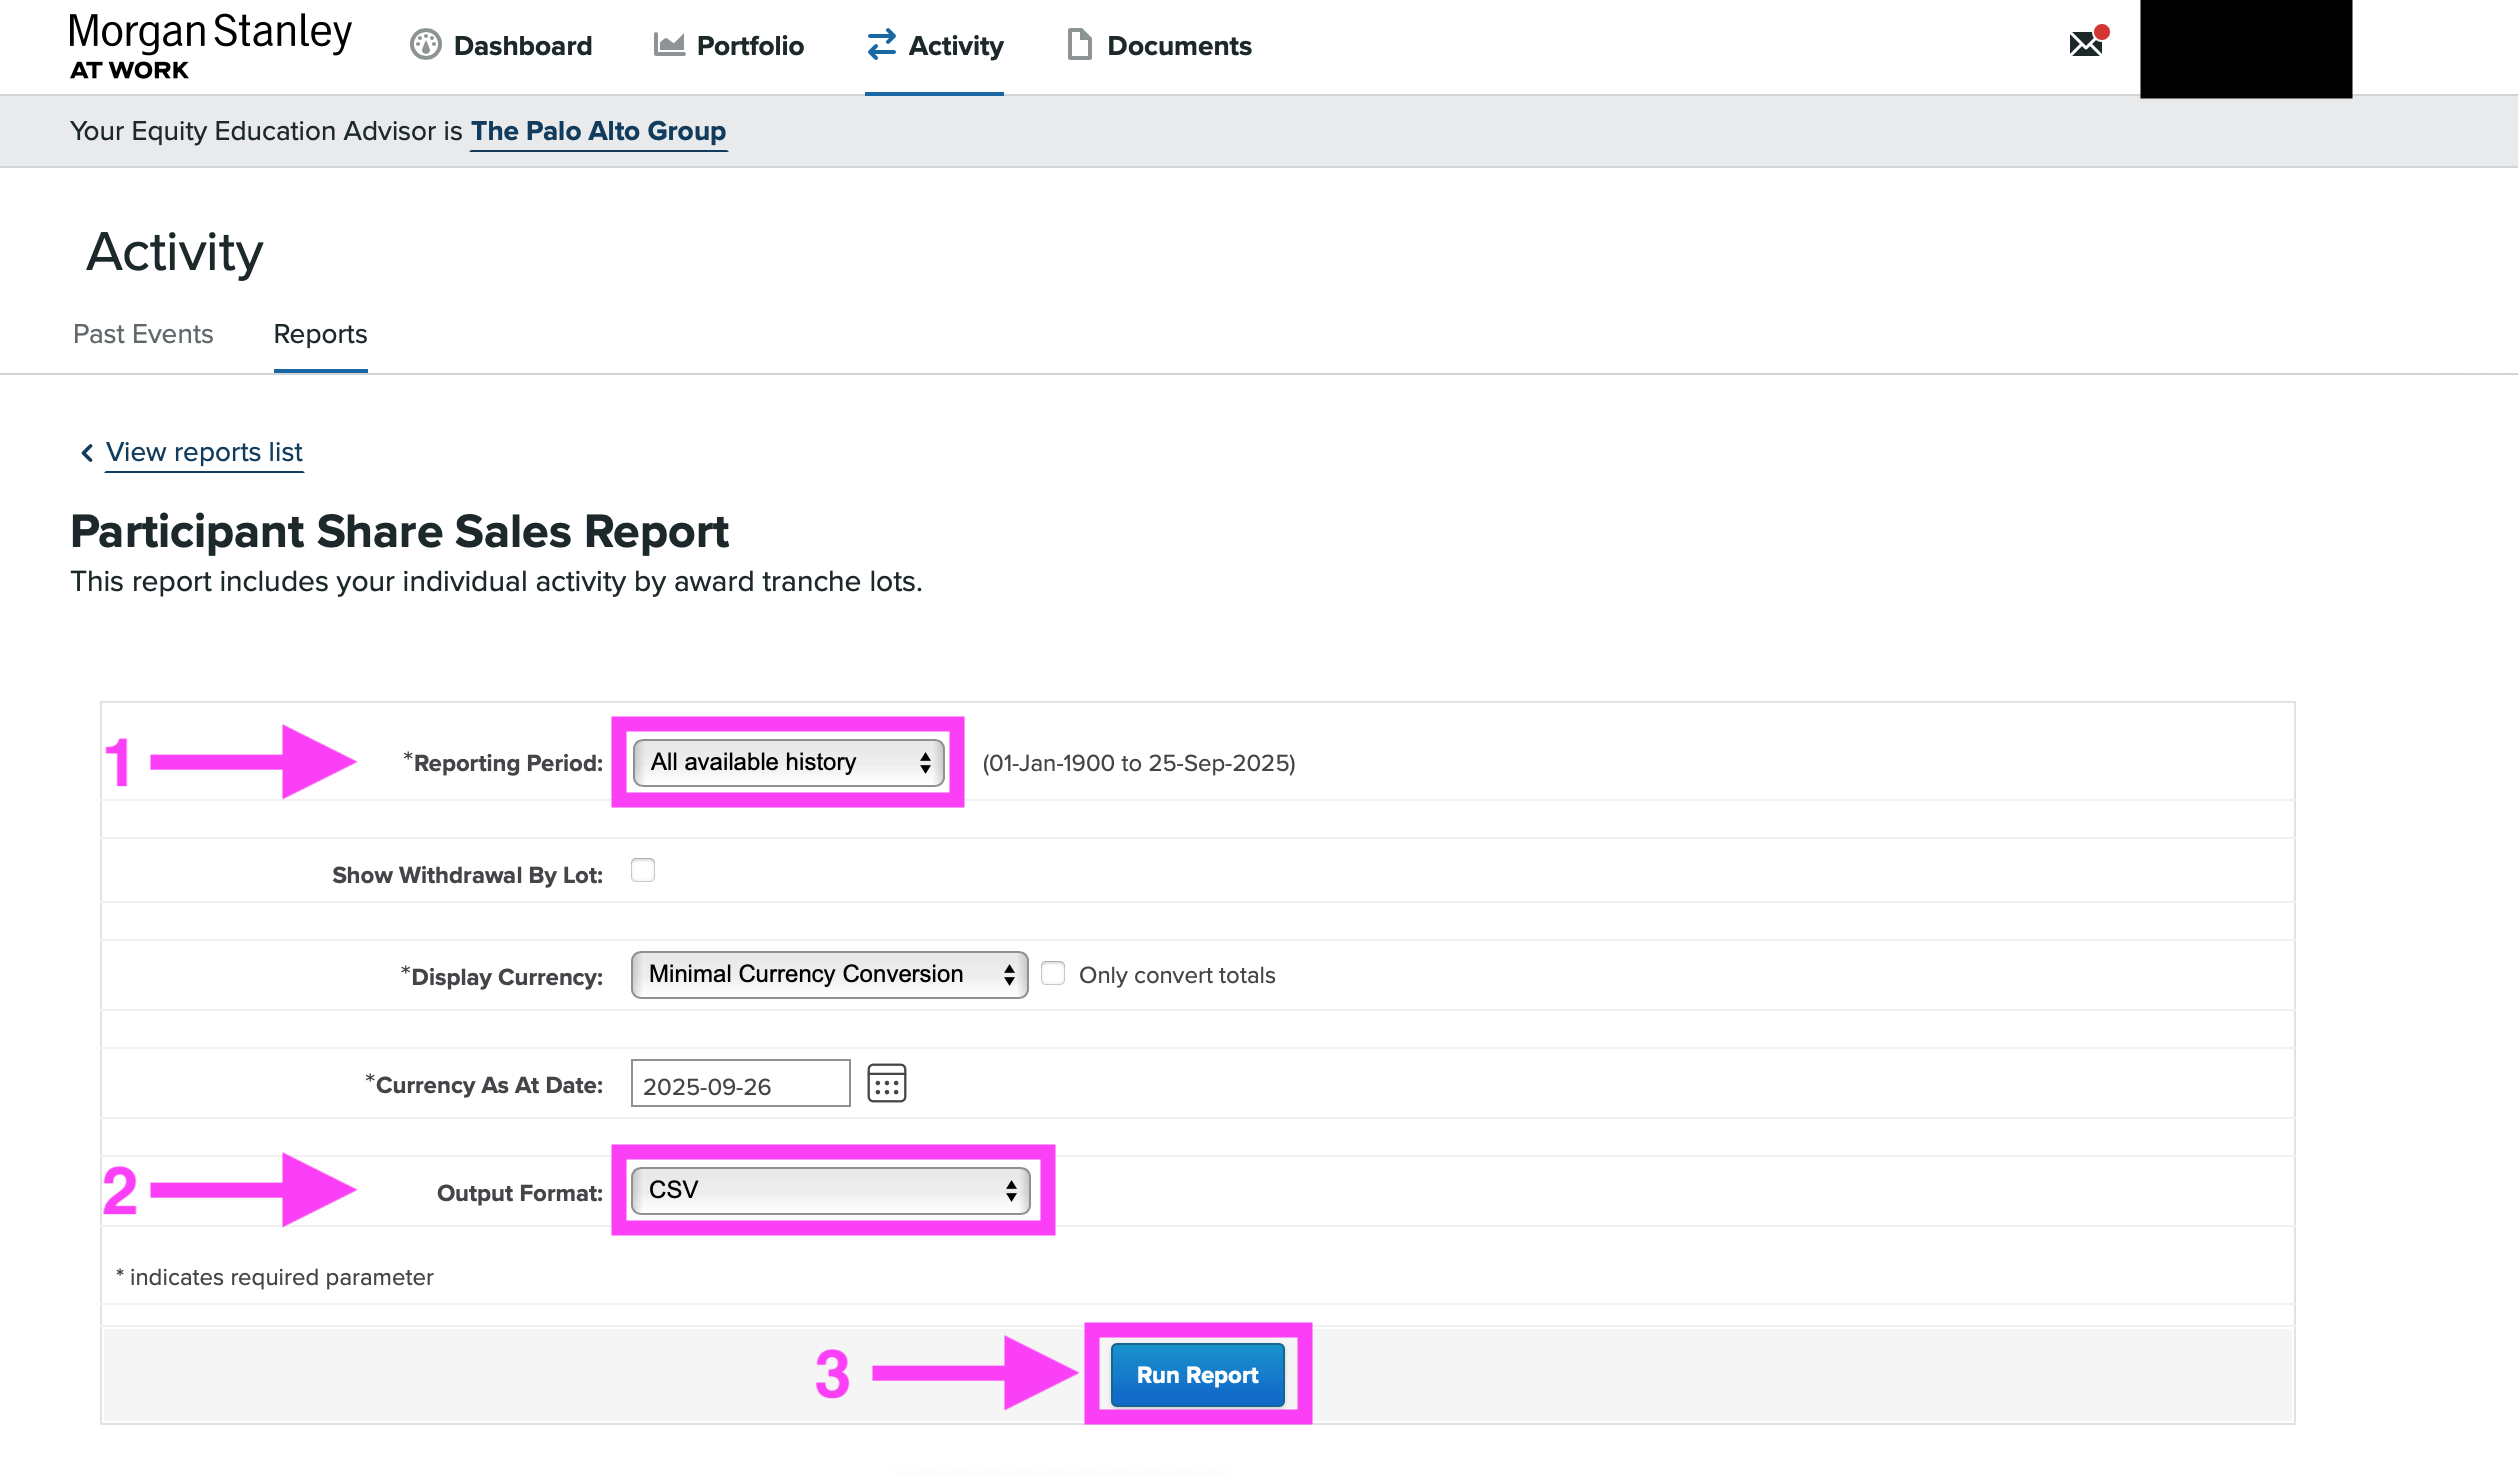This screenshot has width=2518, height=1474.
Task: Select the Reports tab
Action: [320, 334]
